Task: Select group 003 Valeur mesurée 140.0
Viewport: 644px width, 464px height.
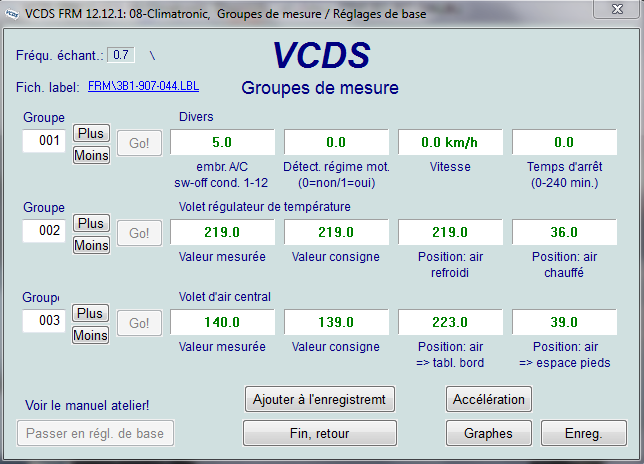Action: pyautogui.click(x=222, y=322)
